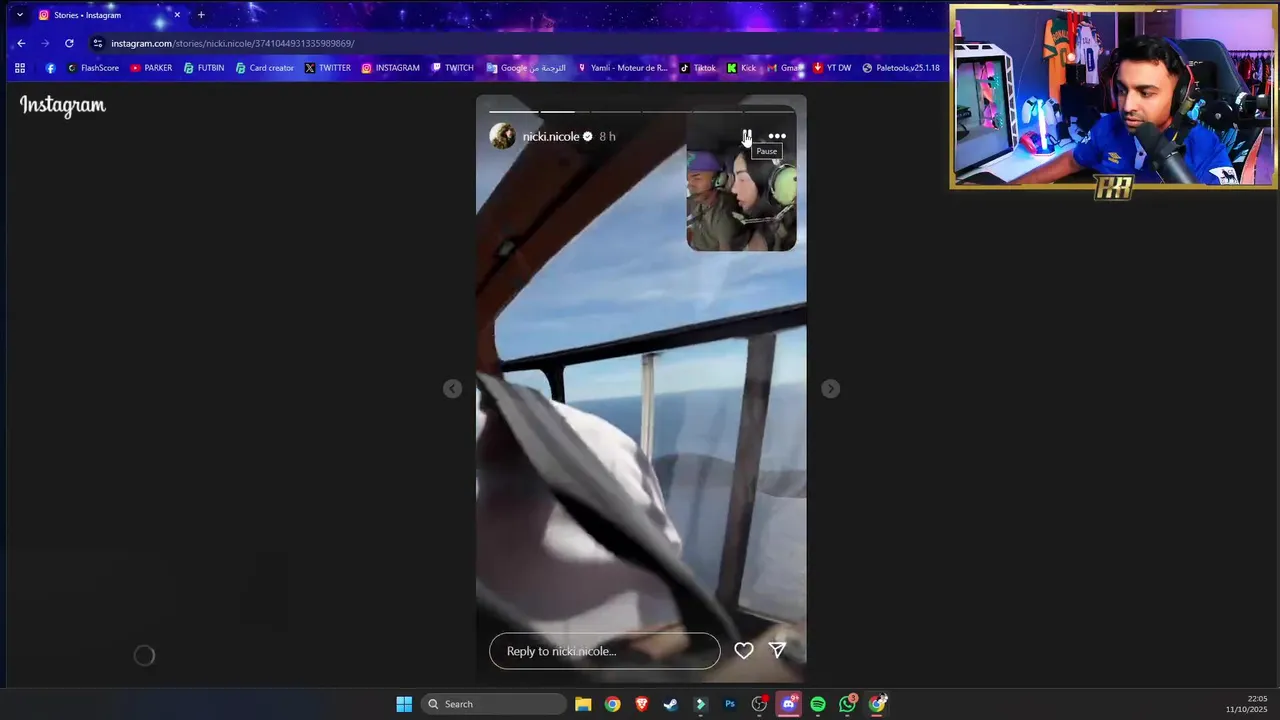
Task: Open Steam from taskbar
Action: (671, 704)
